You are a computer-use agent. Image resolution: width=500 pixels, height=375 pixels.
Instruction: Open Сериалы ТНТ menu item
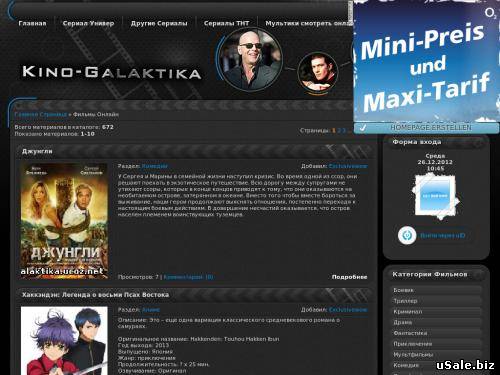tap(226, 23)
